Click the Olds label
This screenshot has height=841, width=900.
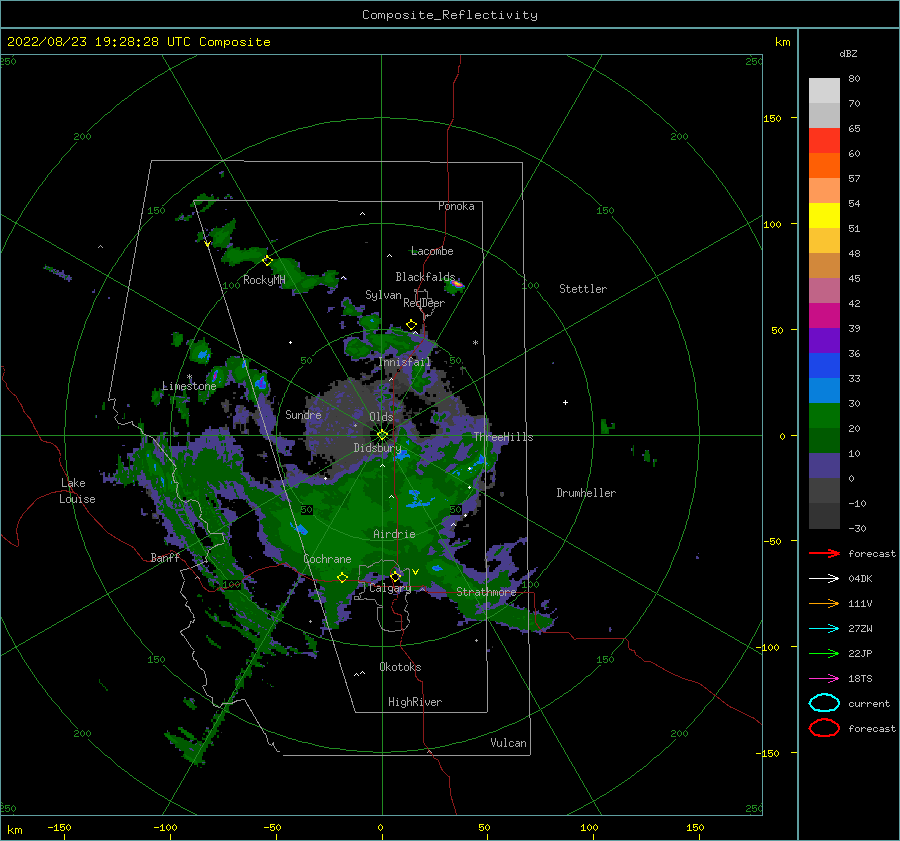point(381,417)
